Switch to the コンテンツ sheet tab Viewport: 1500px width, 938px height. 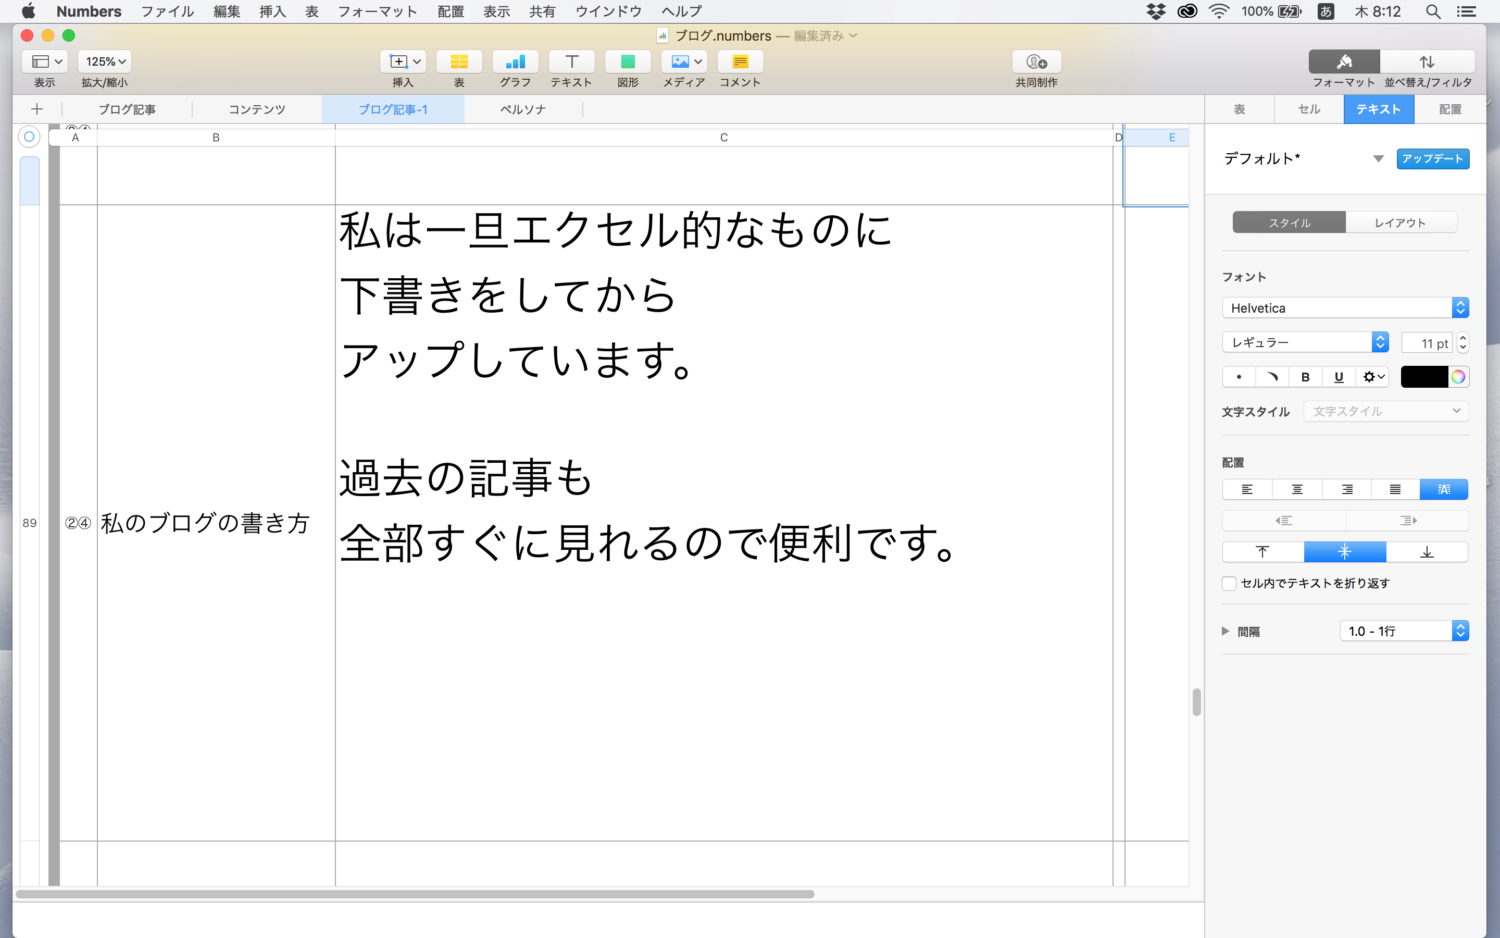(257, 109)
